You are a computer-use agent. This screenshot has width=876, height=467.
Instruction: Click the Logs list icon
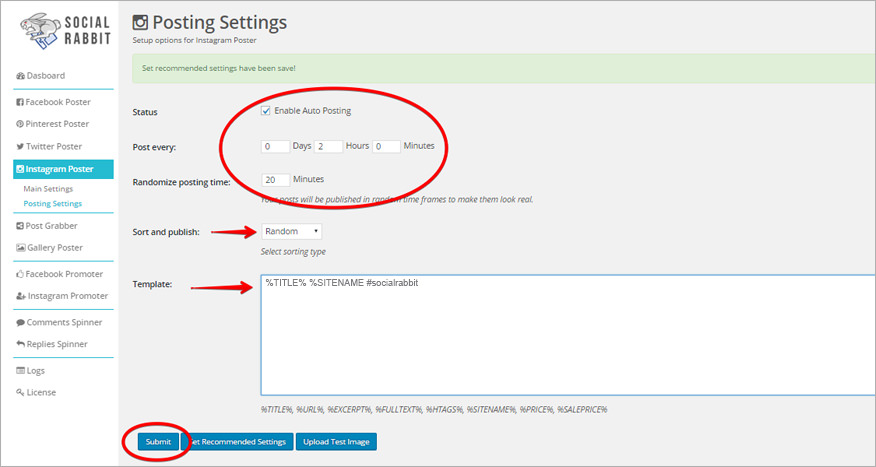pos(20,370)
